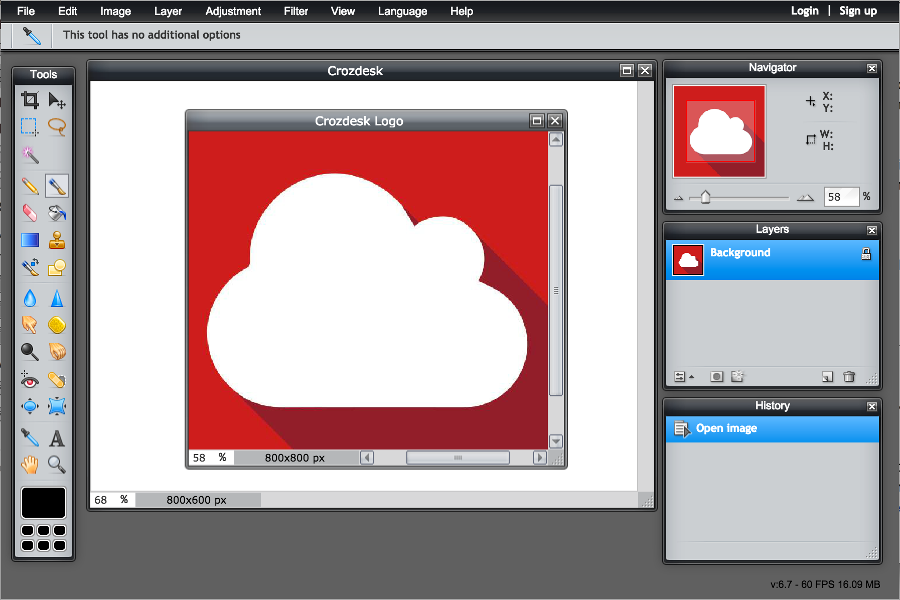Image resolution: width=900 pixels, height=600 pixels.
Task: Activate the Red Eye Reduction tool
Action: click(30, 380)
